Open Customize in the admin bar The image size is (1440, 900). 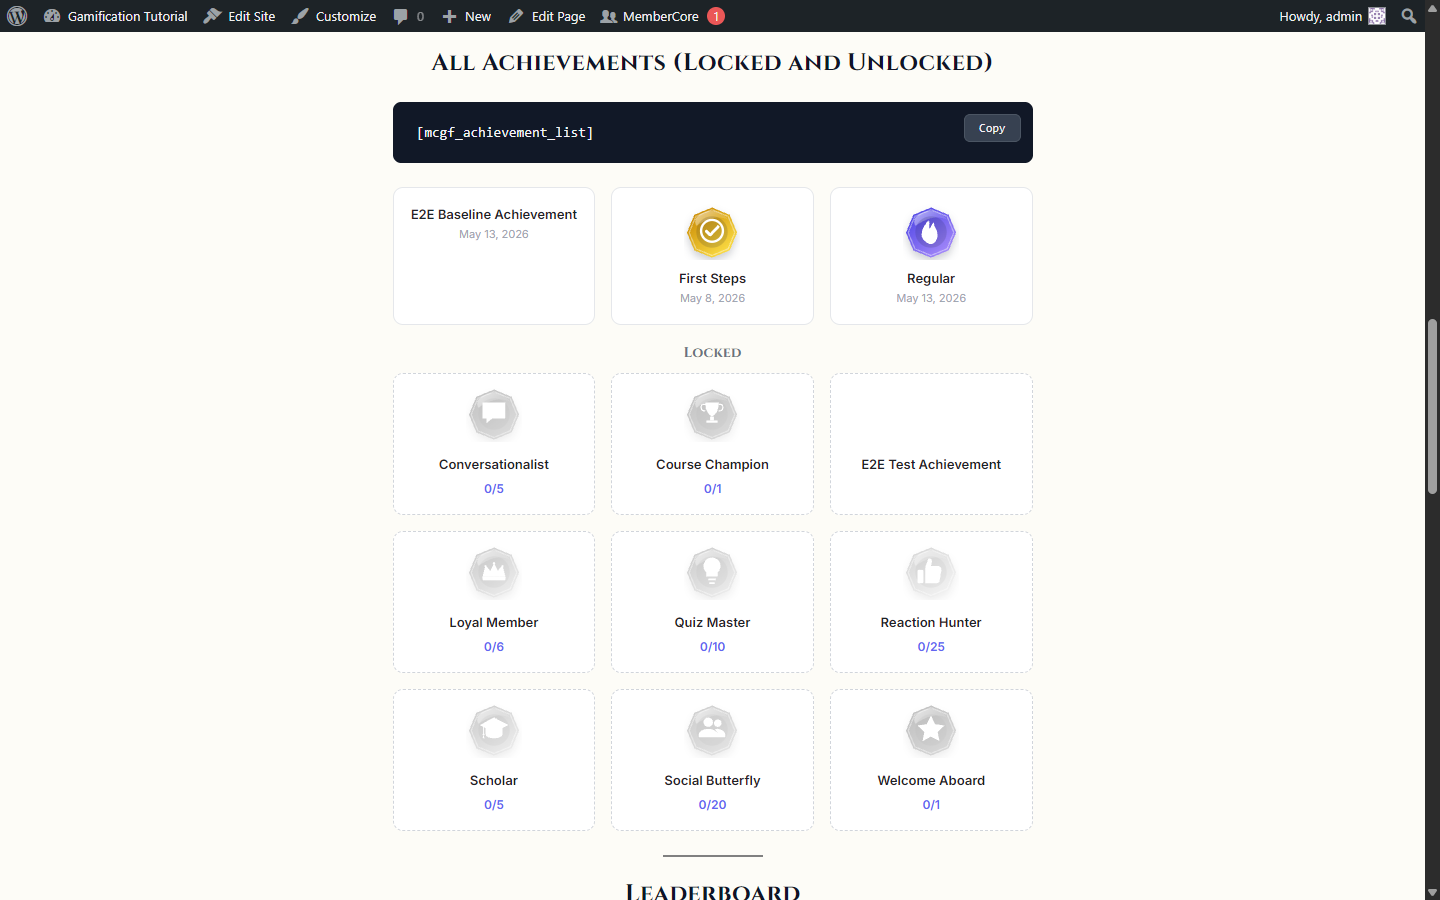click(334, 16)
